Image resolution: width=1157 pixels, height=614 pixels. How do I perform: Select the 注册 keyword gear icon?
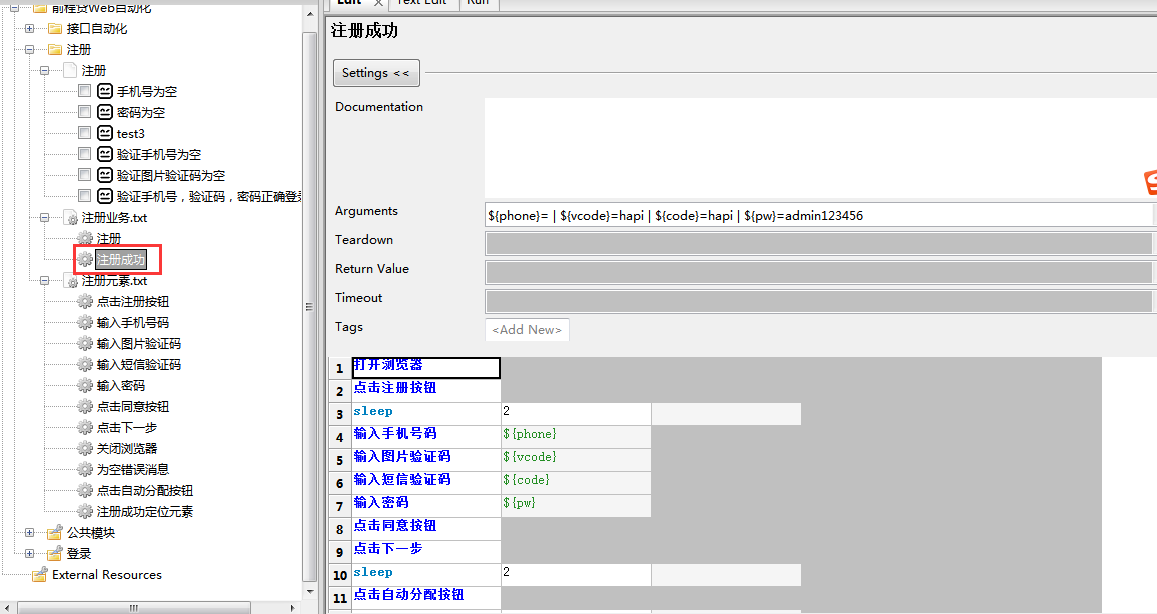pos(85,238)
